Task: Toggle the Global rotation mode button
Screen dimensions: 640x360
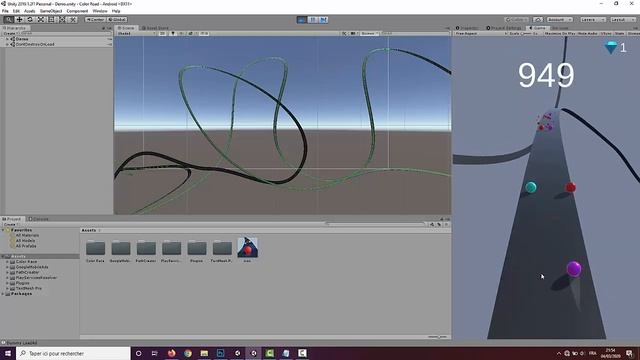Action: tap(117, 20)
